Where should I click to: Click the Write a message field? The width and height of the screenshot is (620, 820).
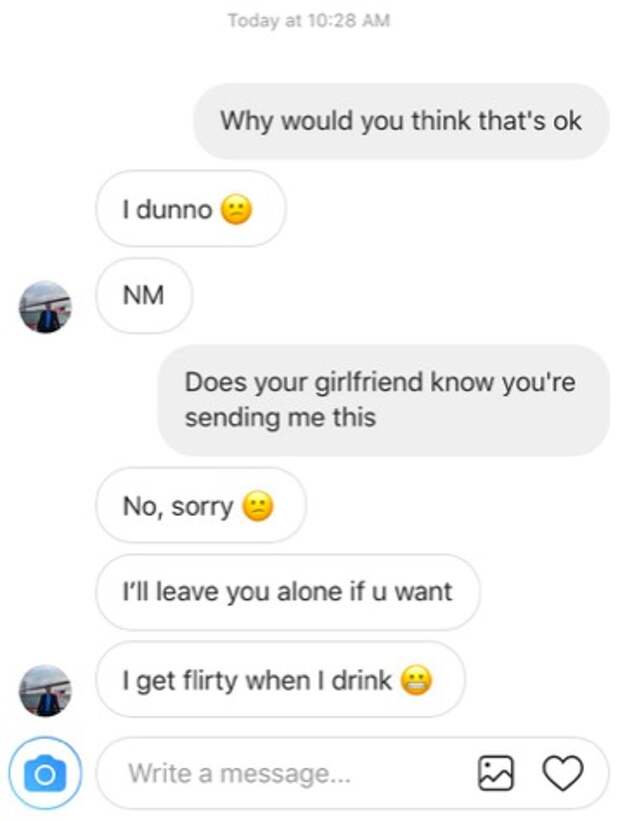point(352,773)
